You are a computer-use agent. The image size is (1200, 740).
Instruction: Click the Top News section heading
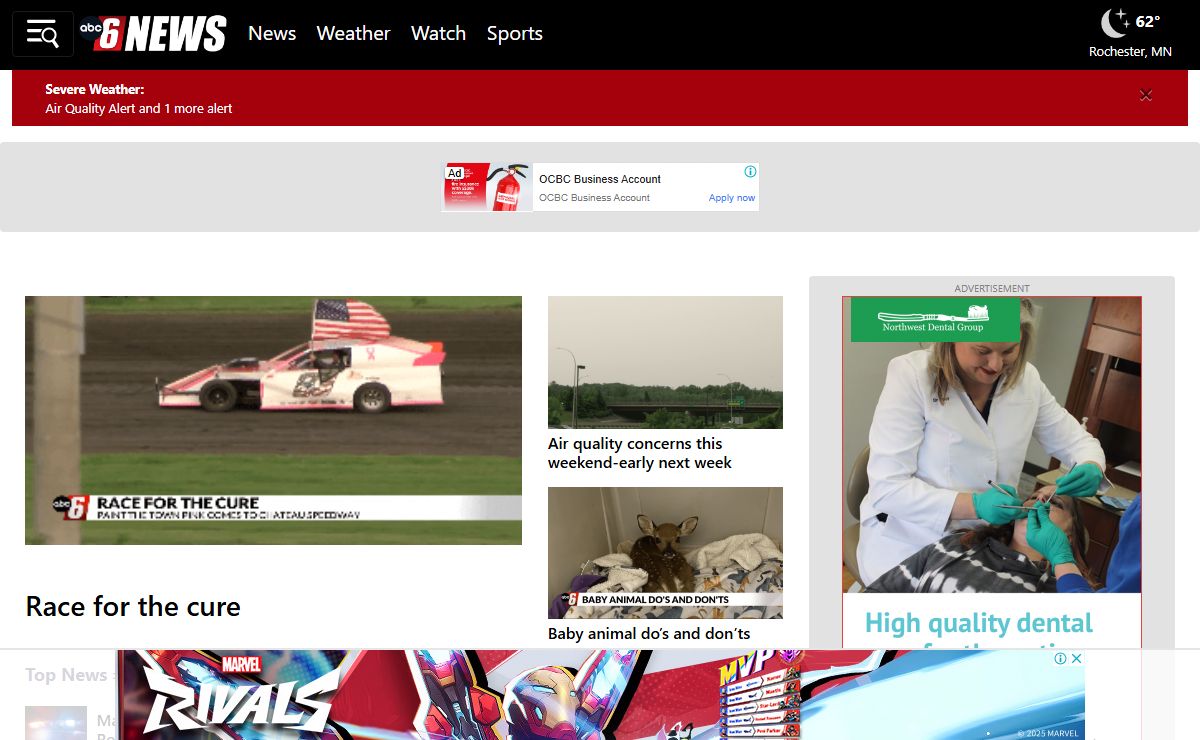[66, 675]
